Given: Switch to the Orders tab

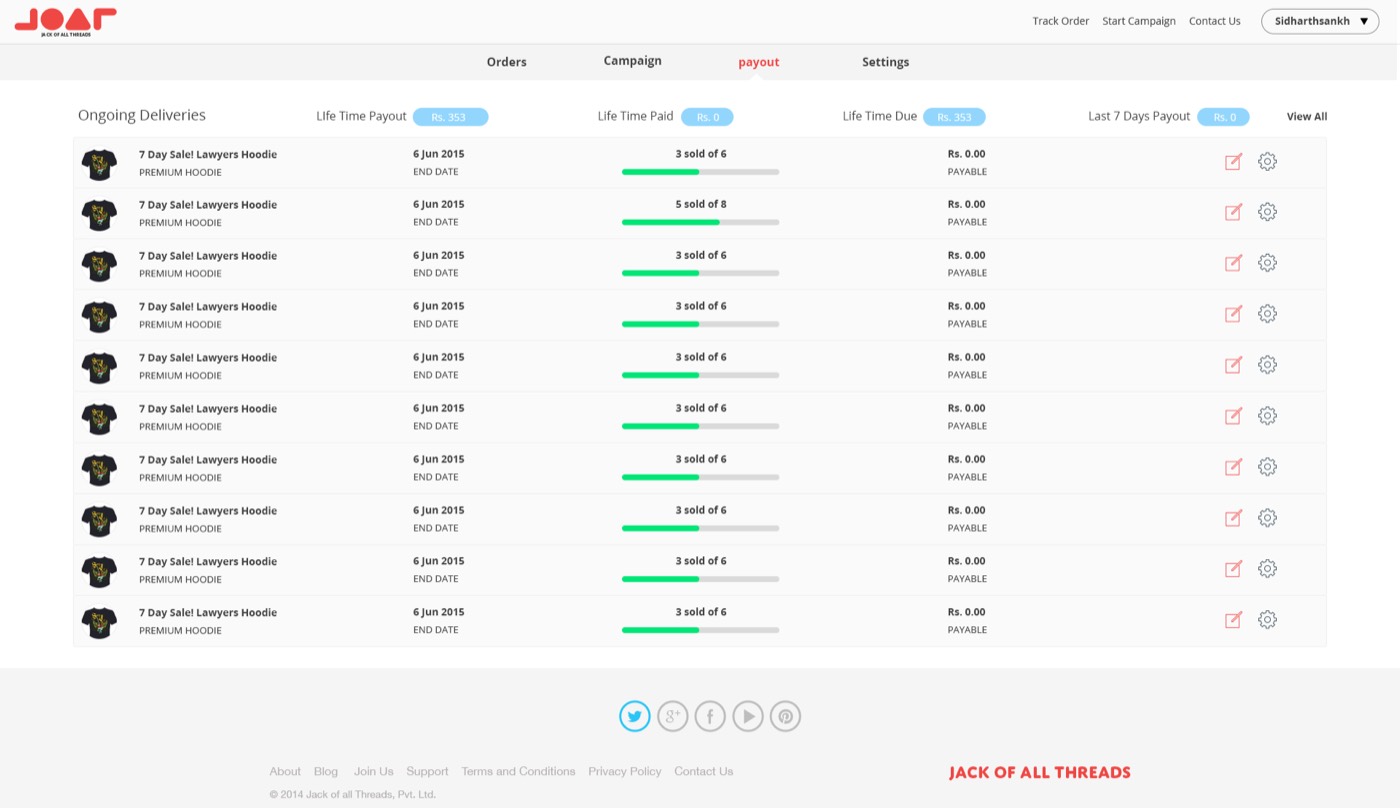Looking at the screenshot, I should pos(507,62).
